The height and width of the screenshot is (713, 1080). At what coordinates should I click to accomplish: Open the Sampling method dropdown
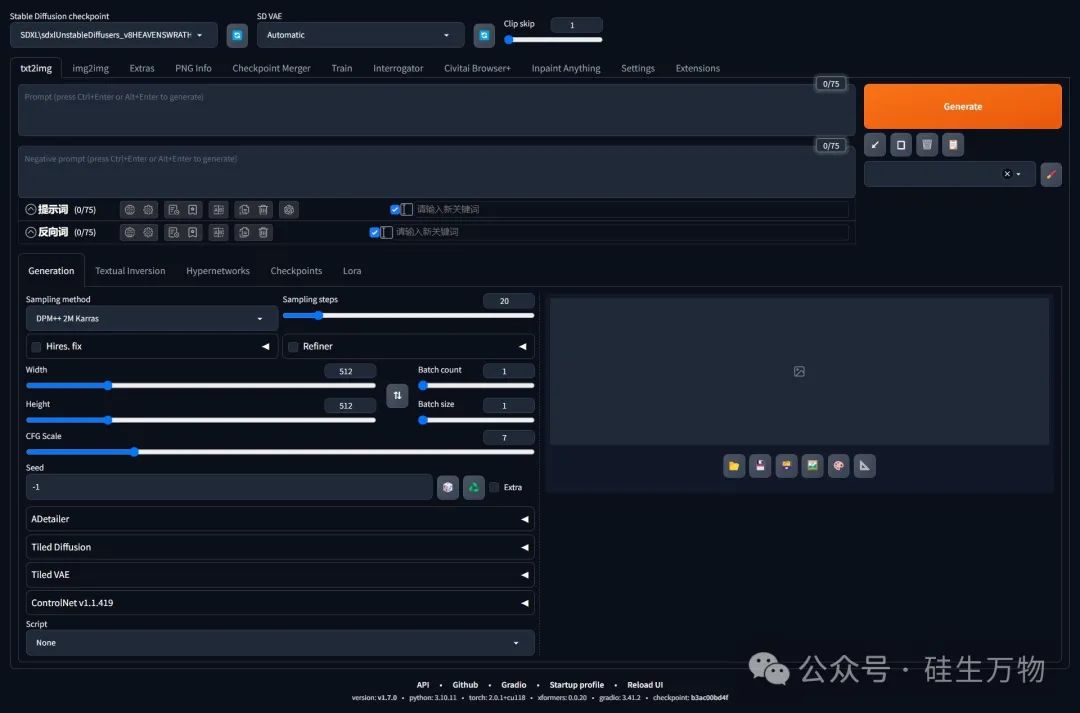pos(151,318)
